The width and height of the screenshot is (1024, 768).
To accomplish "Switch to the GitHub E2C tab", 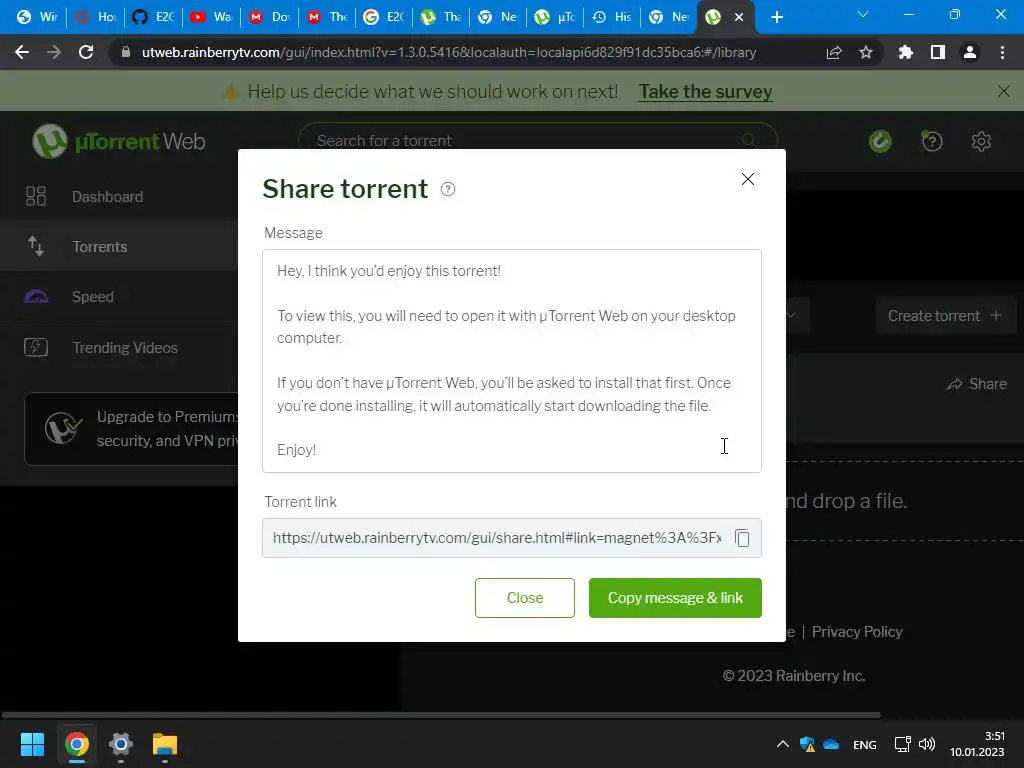I will [x=153, y=17].
